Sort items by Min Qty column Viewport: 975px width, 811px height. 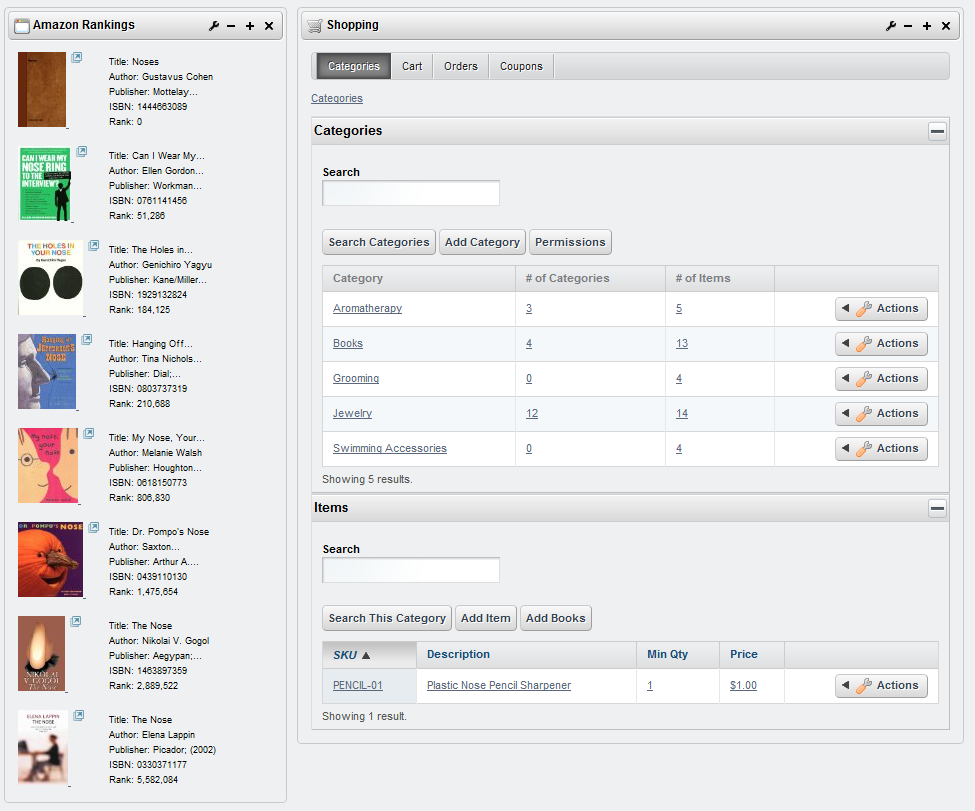tap(667, 654)
